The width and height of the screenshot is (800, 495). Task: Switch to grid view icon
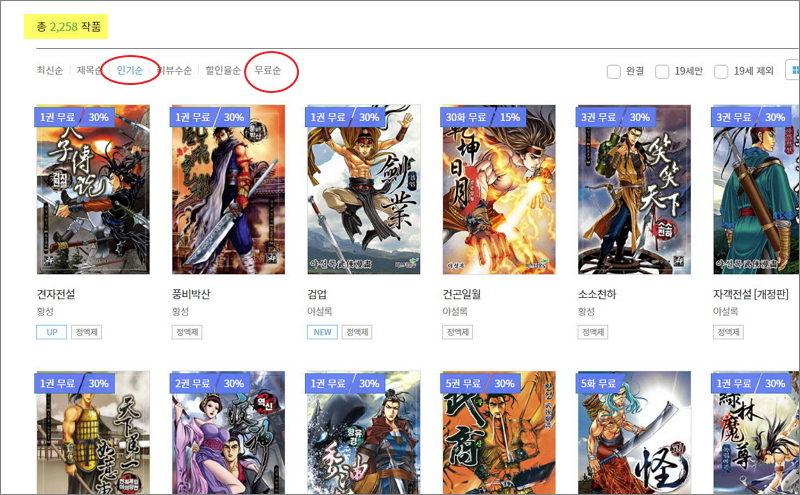click(x=794, y=70)
